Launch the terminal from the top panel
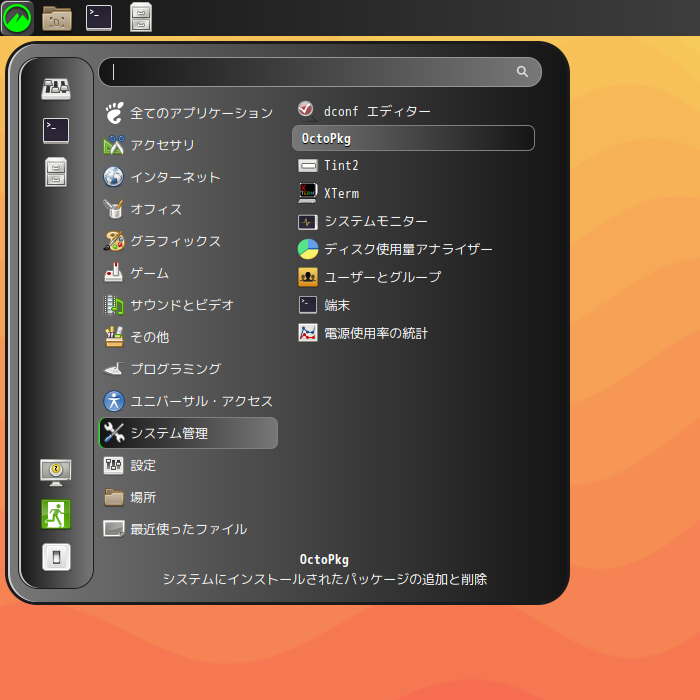The width and height of the screenshot is (700, 700). click(99, 18)
